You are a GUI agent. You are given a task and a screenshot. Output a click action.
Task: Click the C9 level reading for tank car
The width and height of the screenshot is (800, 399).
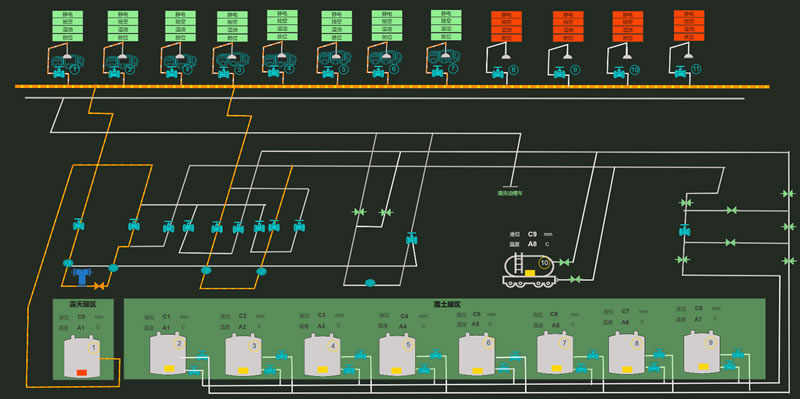(x=533, y=234)
